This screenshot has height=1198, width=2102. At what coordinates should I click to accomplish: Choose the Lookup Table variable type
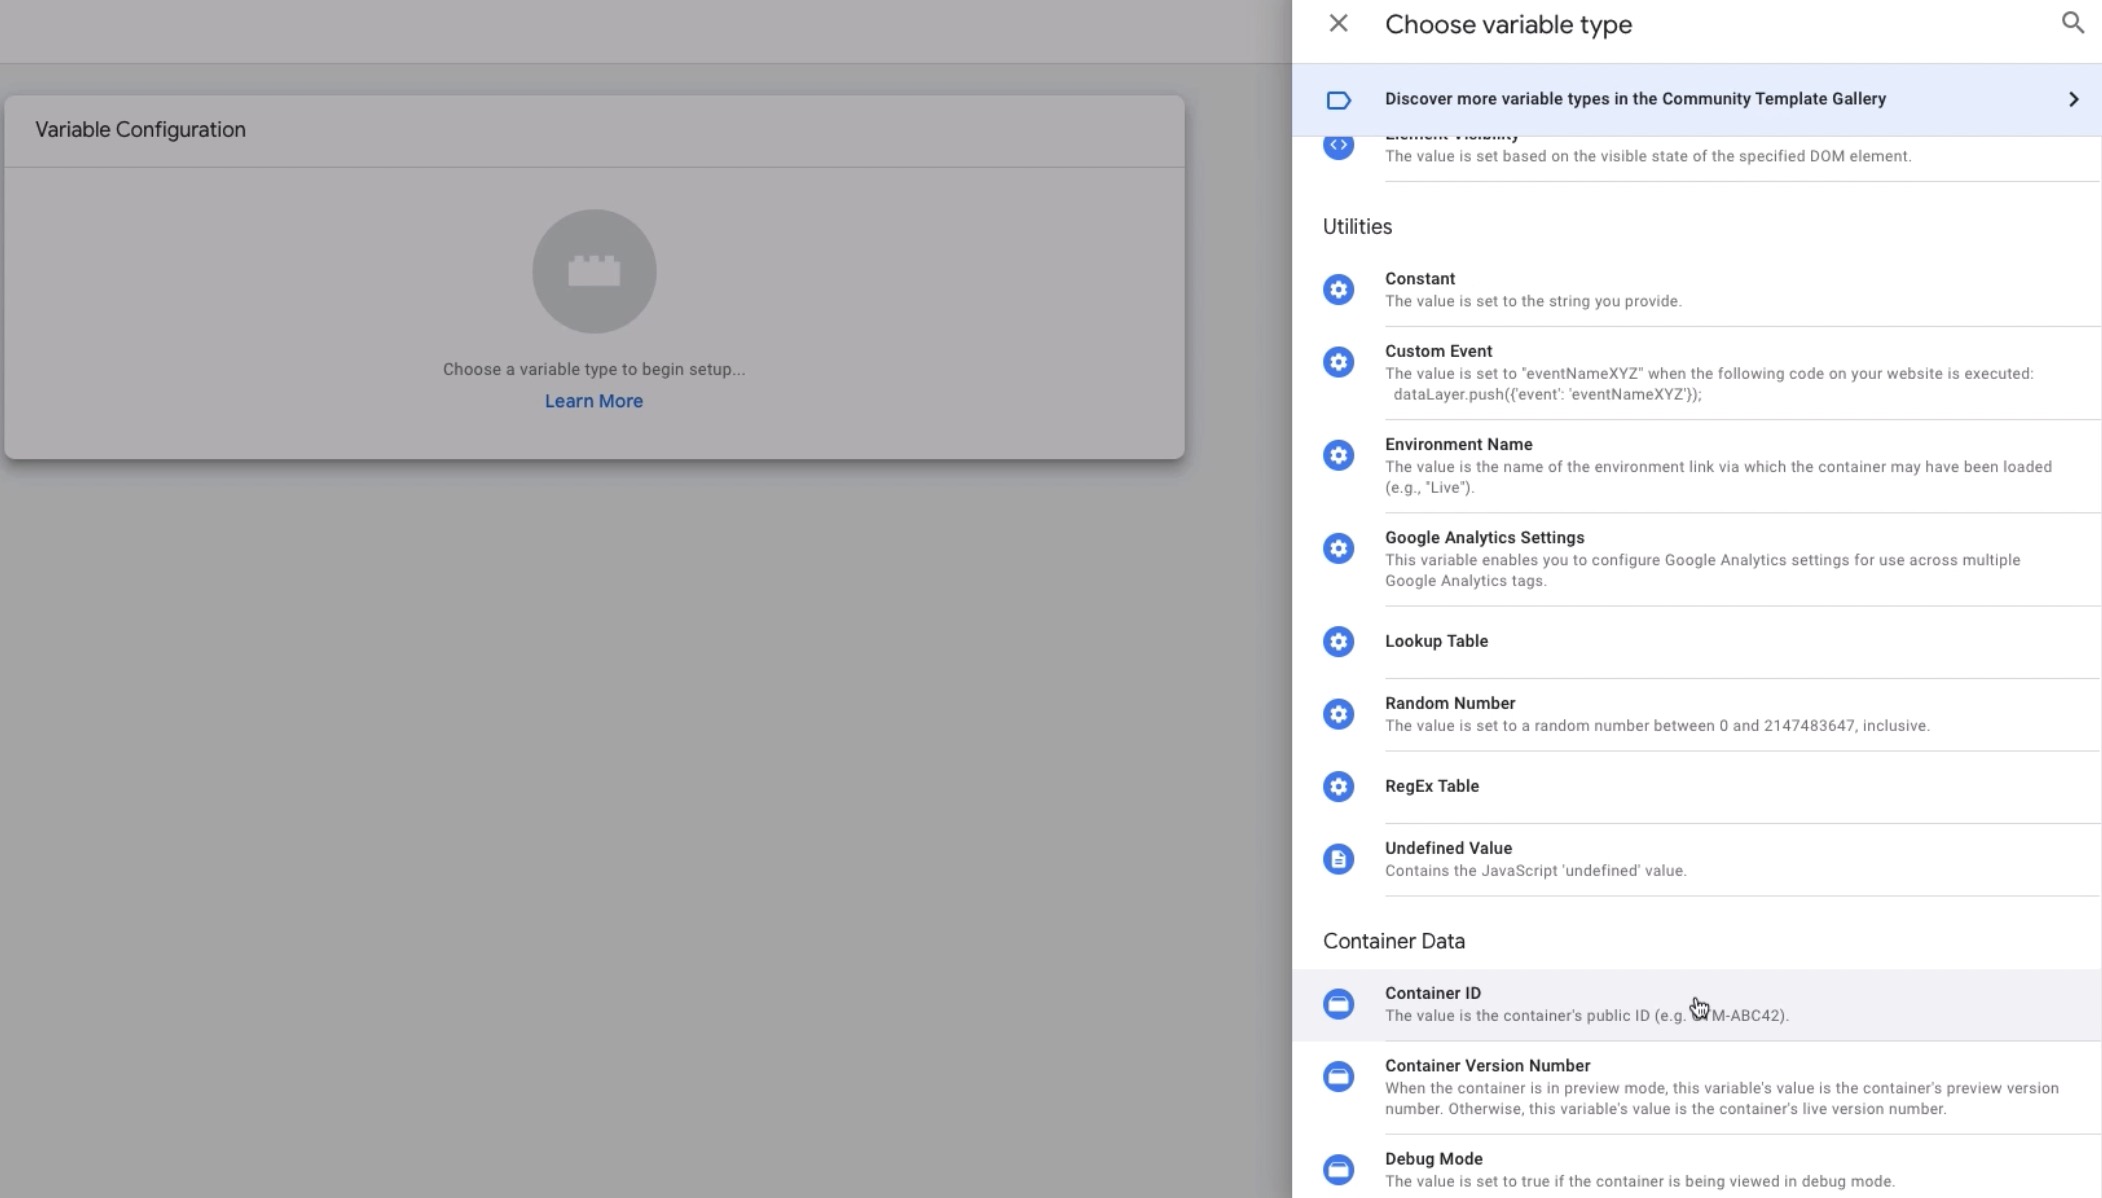(x=1436, y=641)
